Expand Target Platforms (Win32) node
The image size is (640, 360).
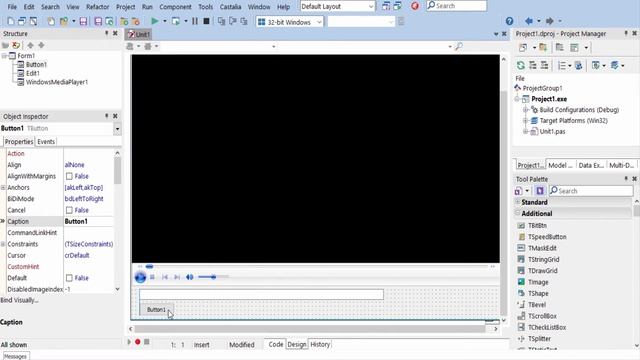pos(526,121)
